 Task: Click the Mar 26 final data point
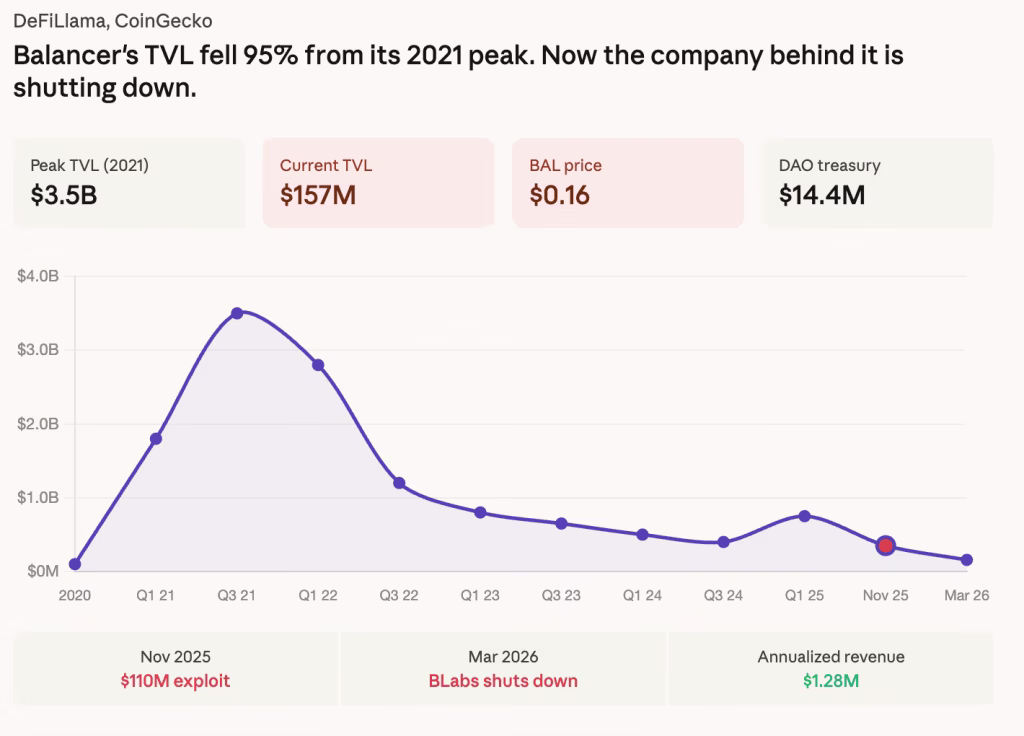(966, 560)
